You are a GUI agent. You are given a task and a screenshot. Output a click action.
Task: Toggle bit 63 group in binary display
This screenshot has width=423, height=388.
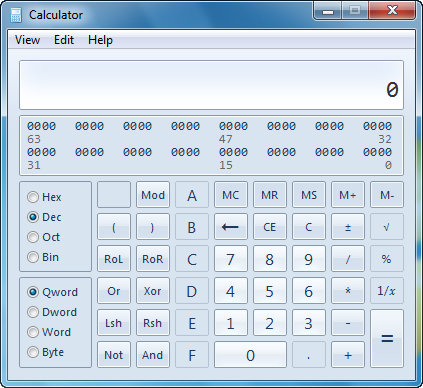pyautogui.click(x=41, y=126)
